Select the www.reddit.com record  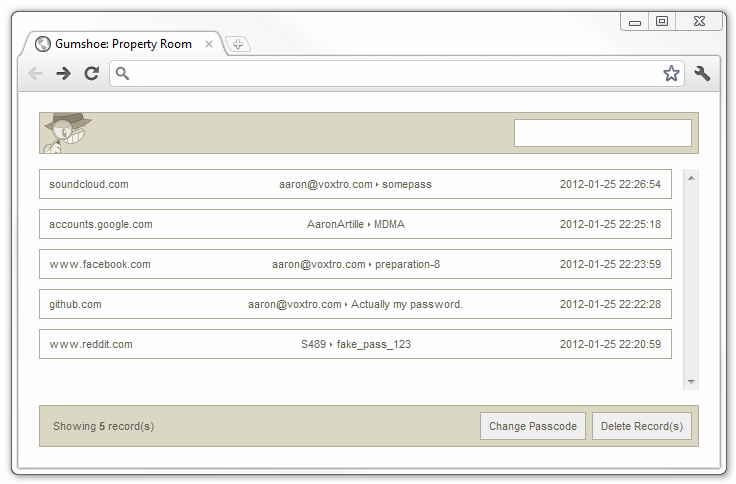pos(355,344)
